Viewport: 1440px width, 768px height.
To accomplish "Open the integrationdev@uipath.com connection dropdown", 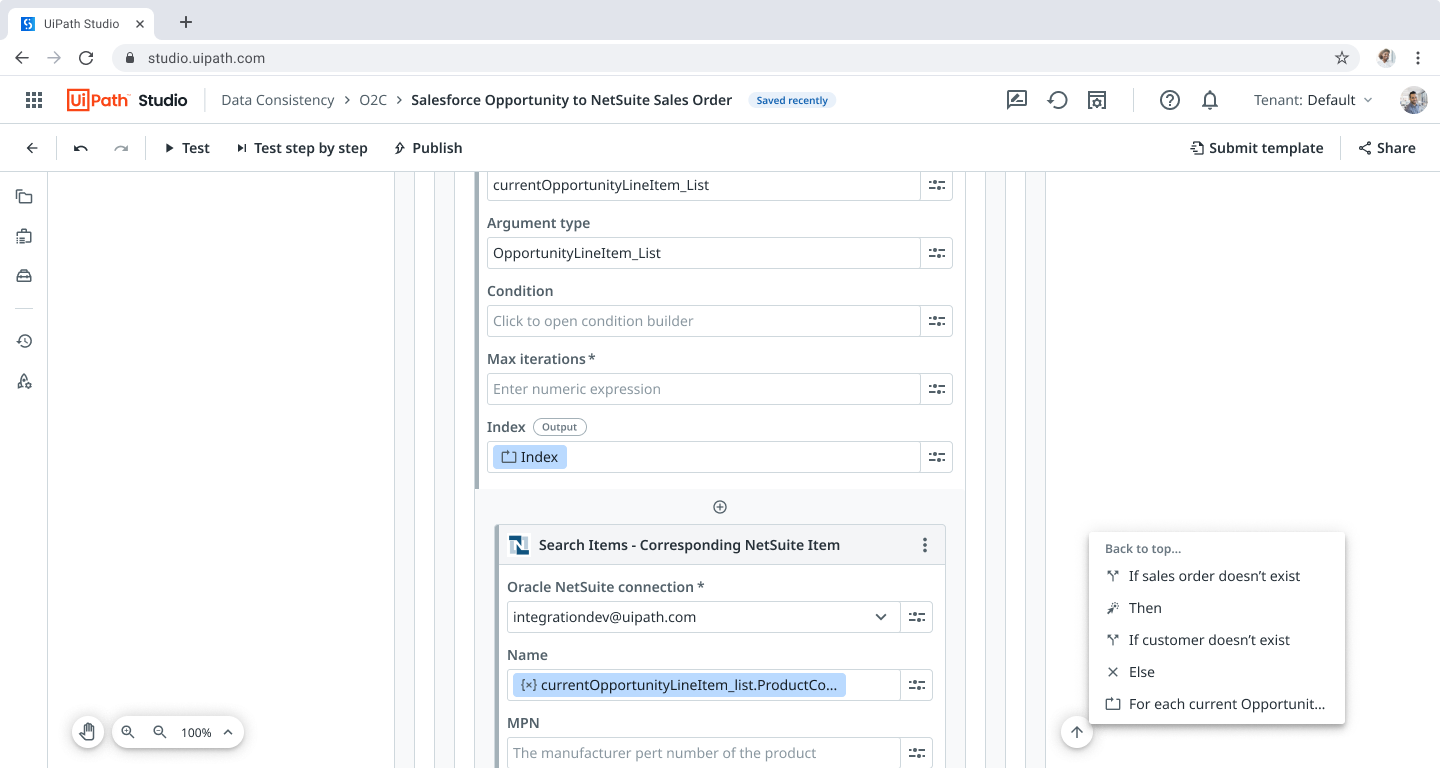I will [x=704, y=617].
